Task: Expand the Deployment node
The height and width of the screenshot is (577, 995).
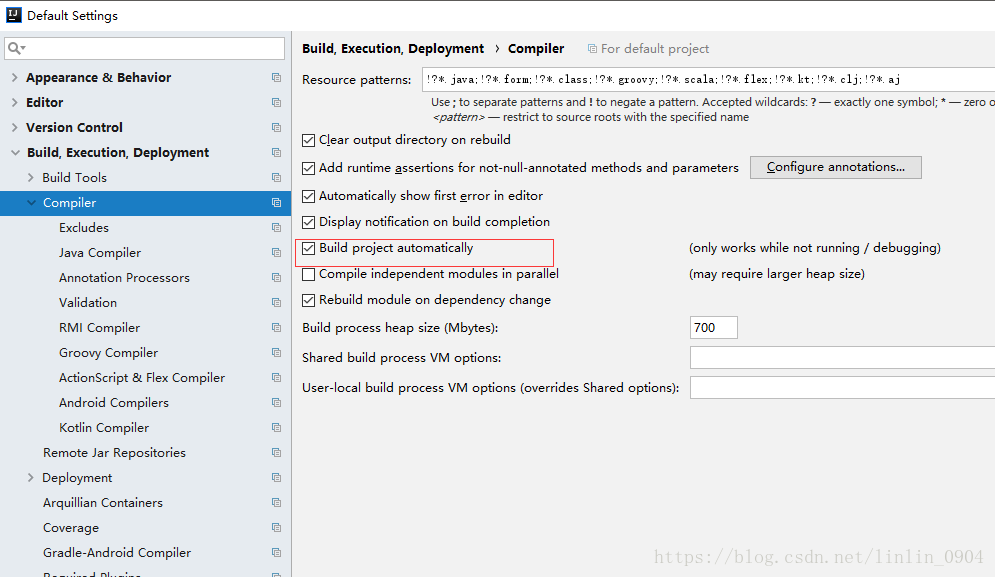Action: (30, 477)
